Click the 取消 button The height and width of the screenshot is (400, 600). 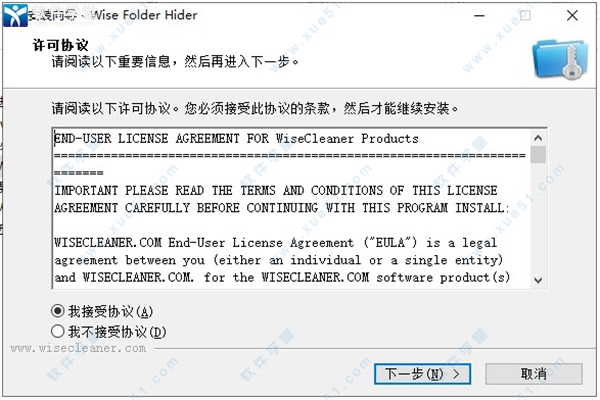[x=534, y=374]
